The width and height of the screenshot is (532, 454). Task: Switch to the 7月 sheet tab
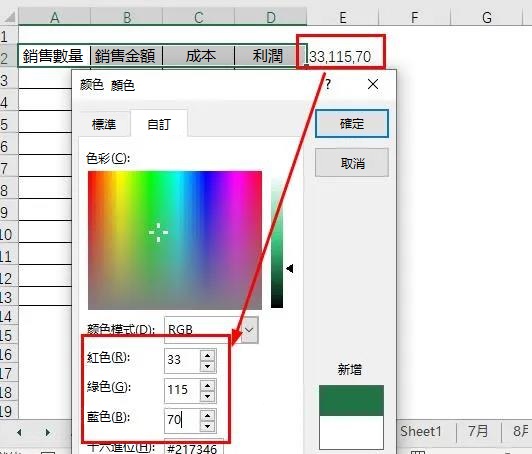click(x=478, y=431)
